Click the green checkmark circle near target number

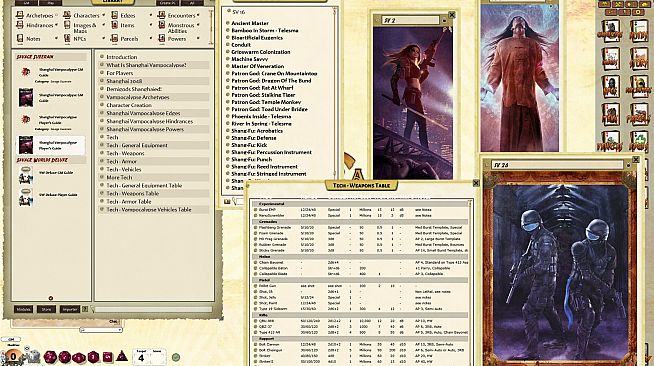[x=176, y=357]
